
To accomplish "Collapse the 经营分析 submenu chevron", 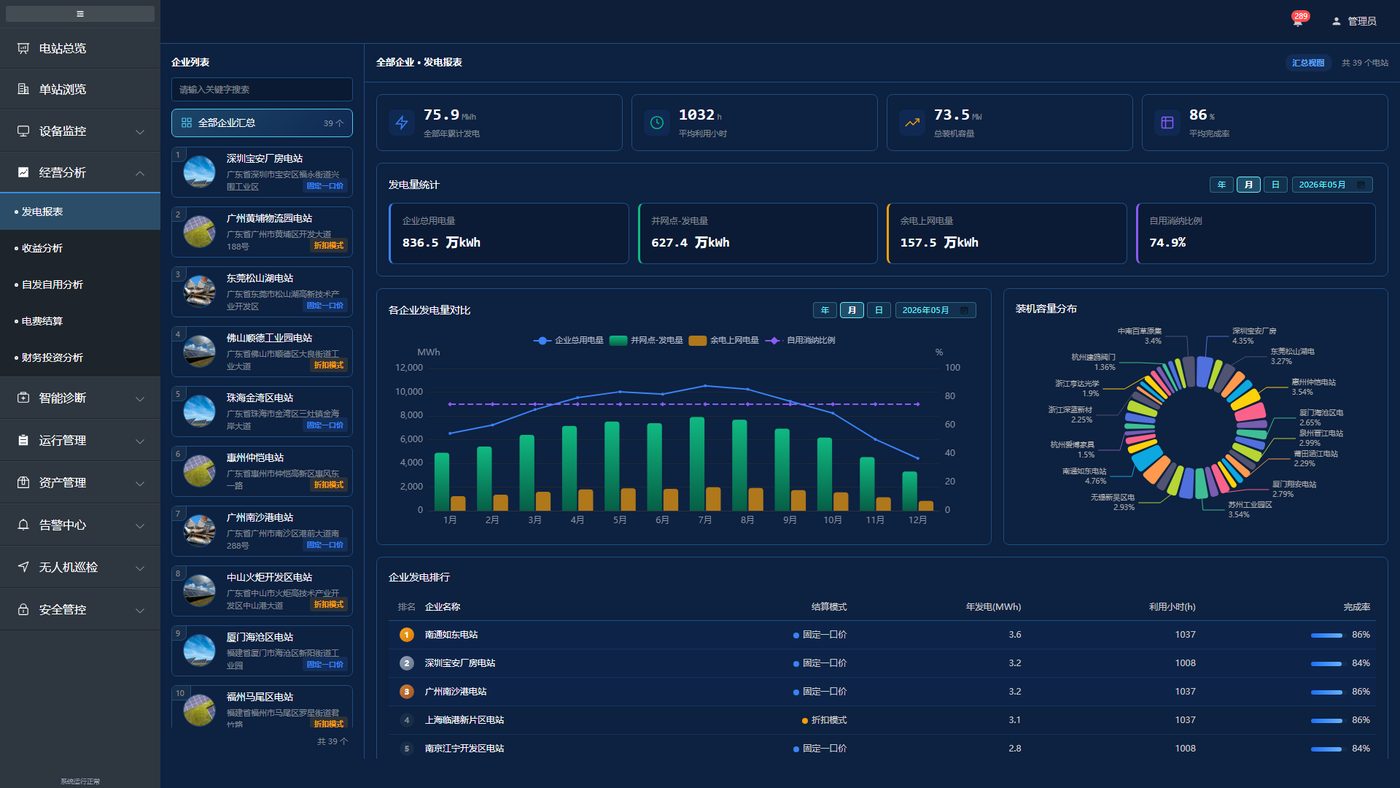I will [x=140, y=173].
